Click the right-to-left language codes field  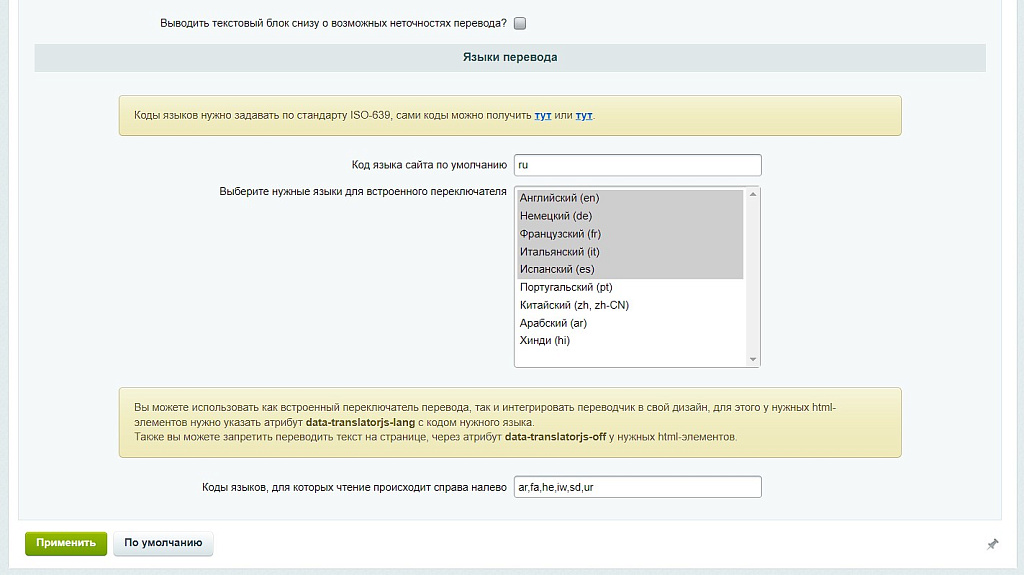(637, 487)
